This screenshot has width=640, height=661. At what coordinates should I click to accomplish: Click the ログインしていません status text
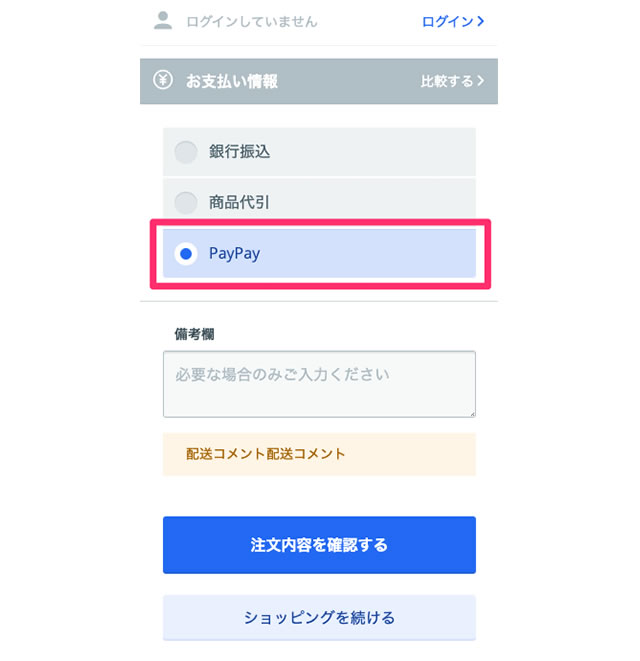tap(251, 21)
